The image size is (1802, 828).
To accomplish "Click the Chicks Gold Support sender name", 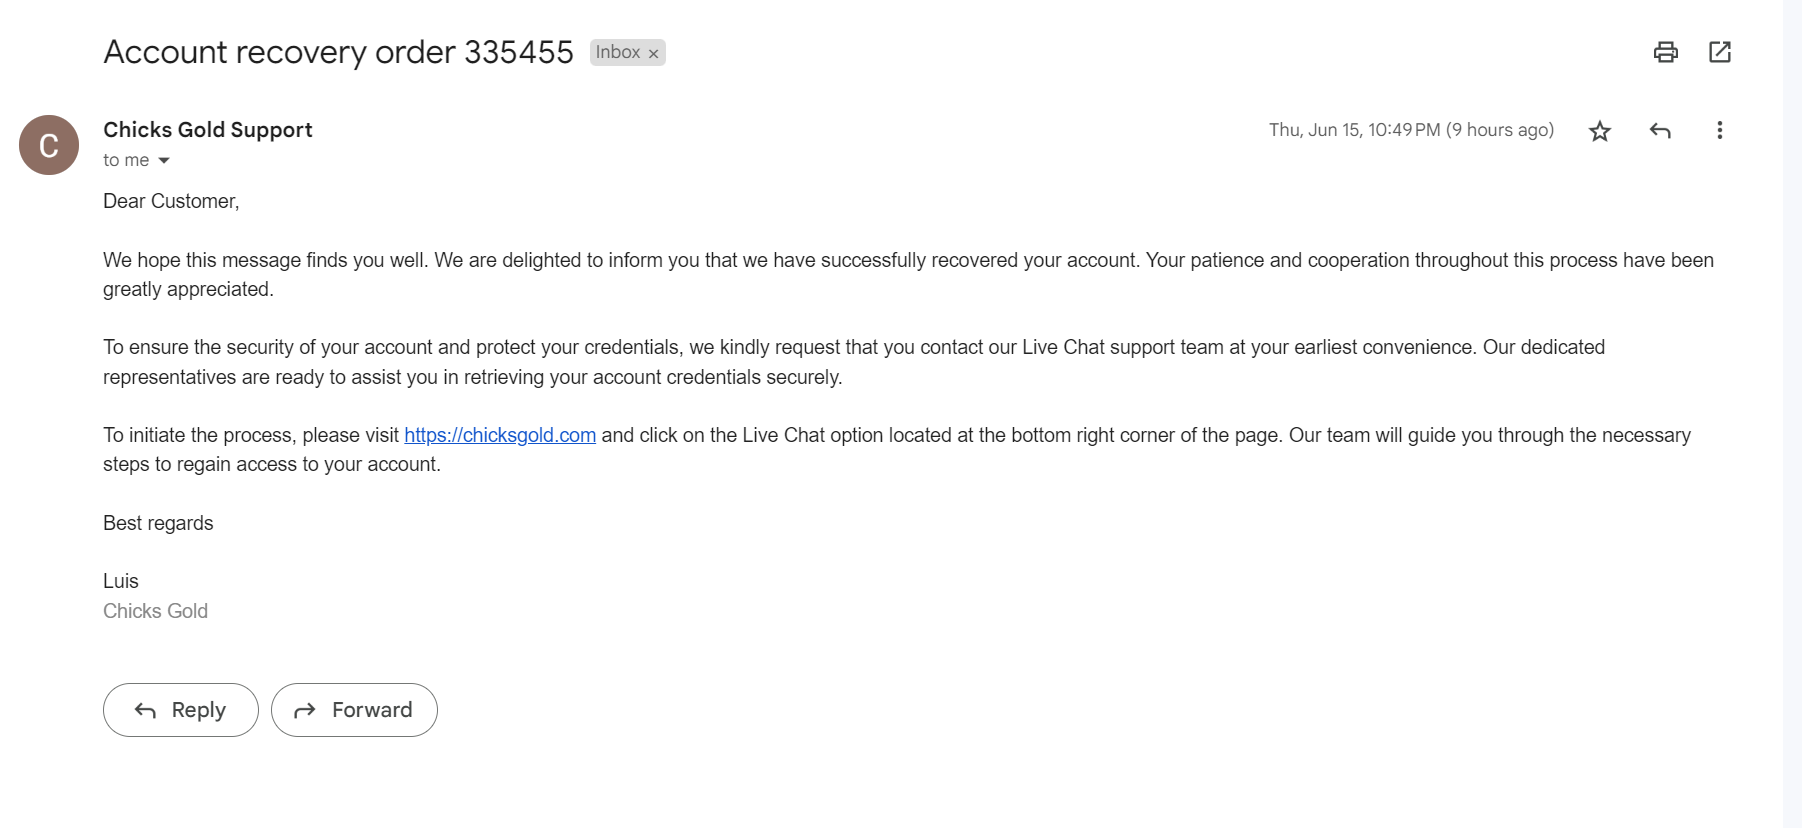I will 208,130.
